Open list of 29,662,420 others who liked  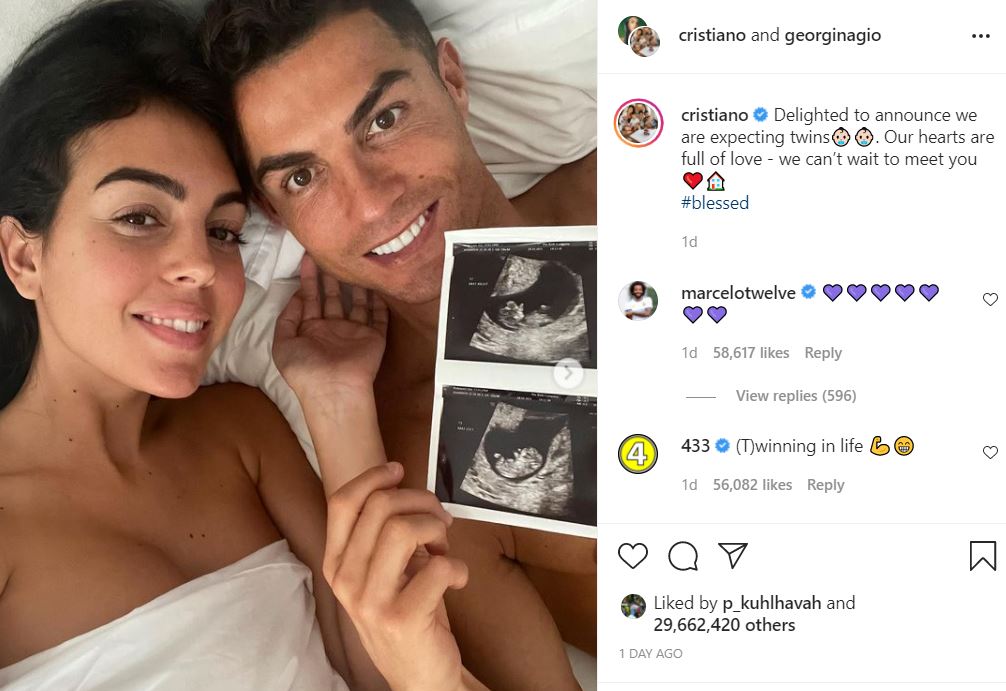pyautogui.click(x=724, y=625)
